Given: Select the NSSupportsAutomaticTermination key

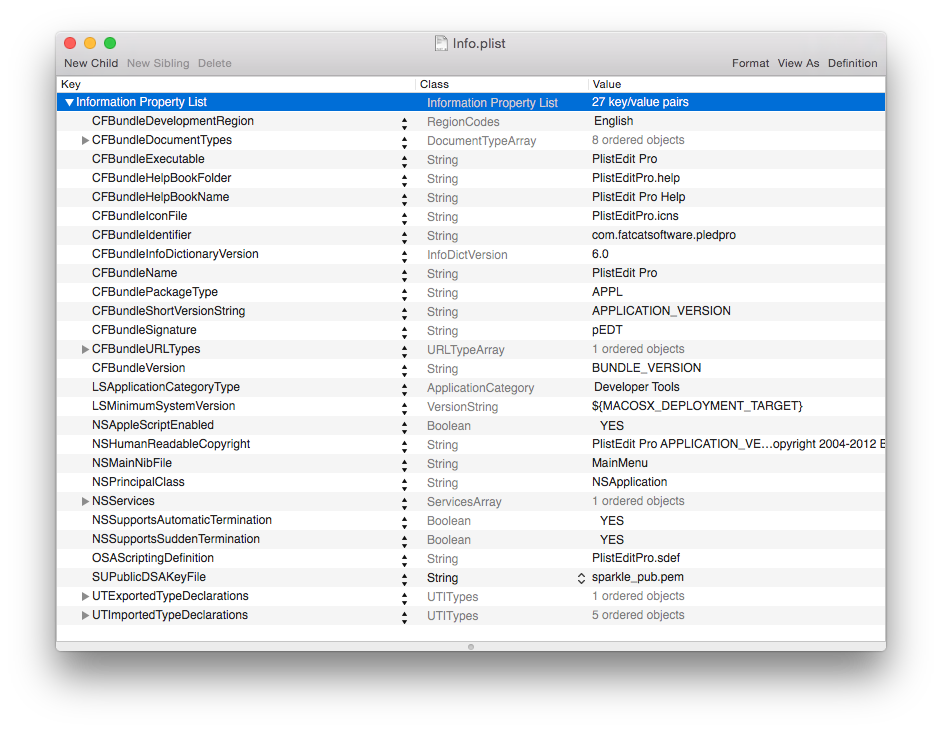Looking at the screenshot, I should click(182, 520).
